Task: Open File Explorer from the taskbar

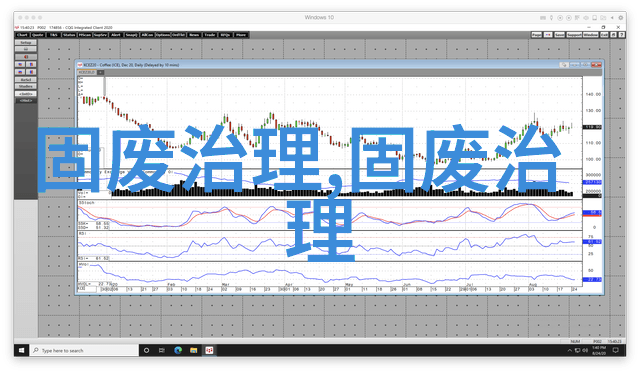Action: click(193, 350)
